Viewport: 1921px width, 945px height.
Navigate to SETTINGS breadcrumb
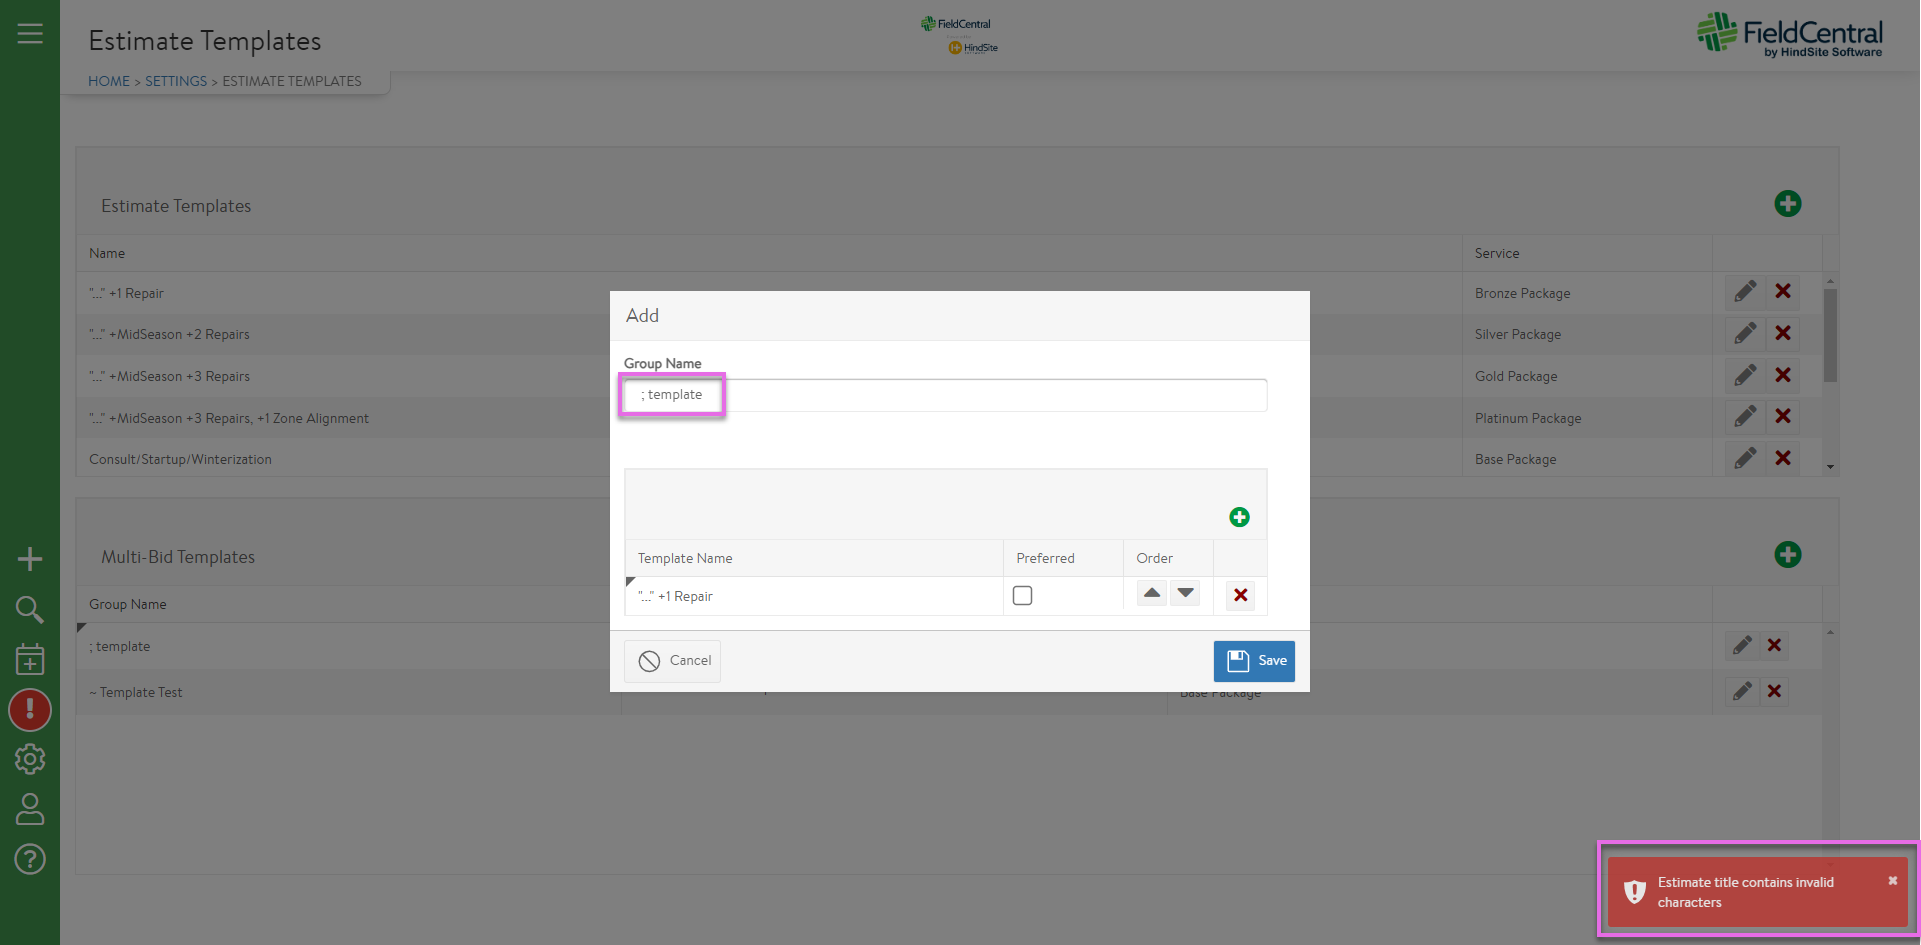176,81
